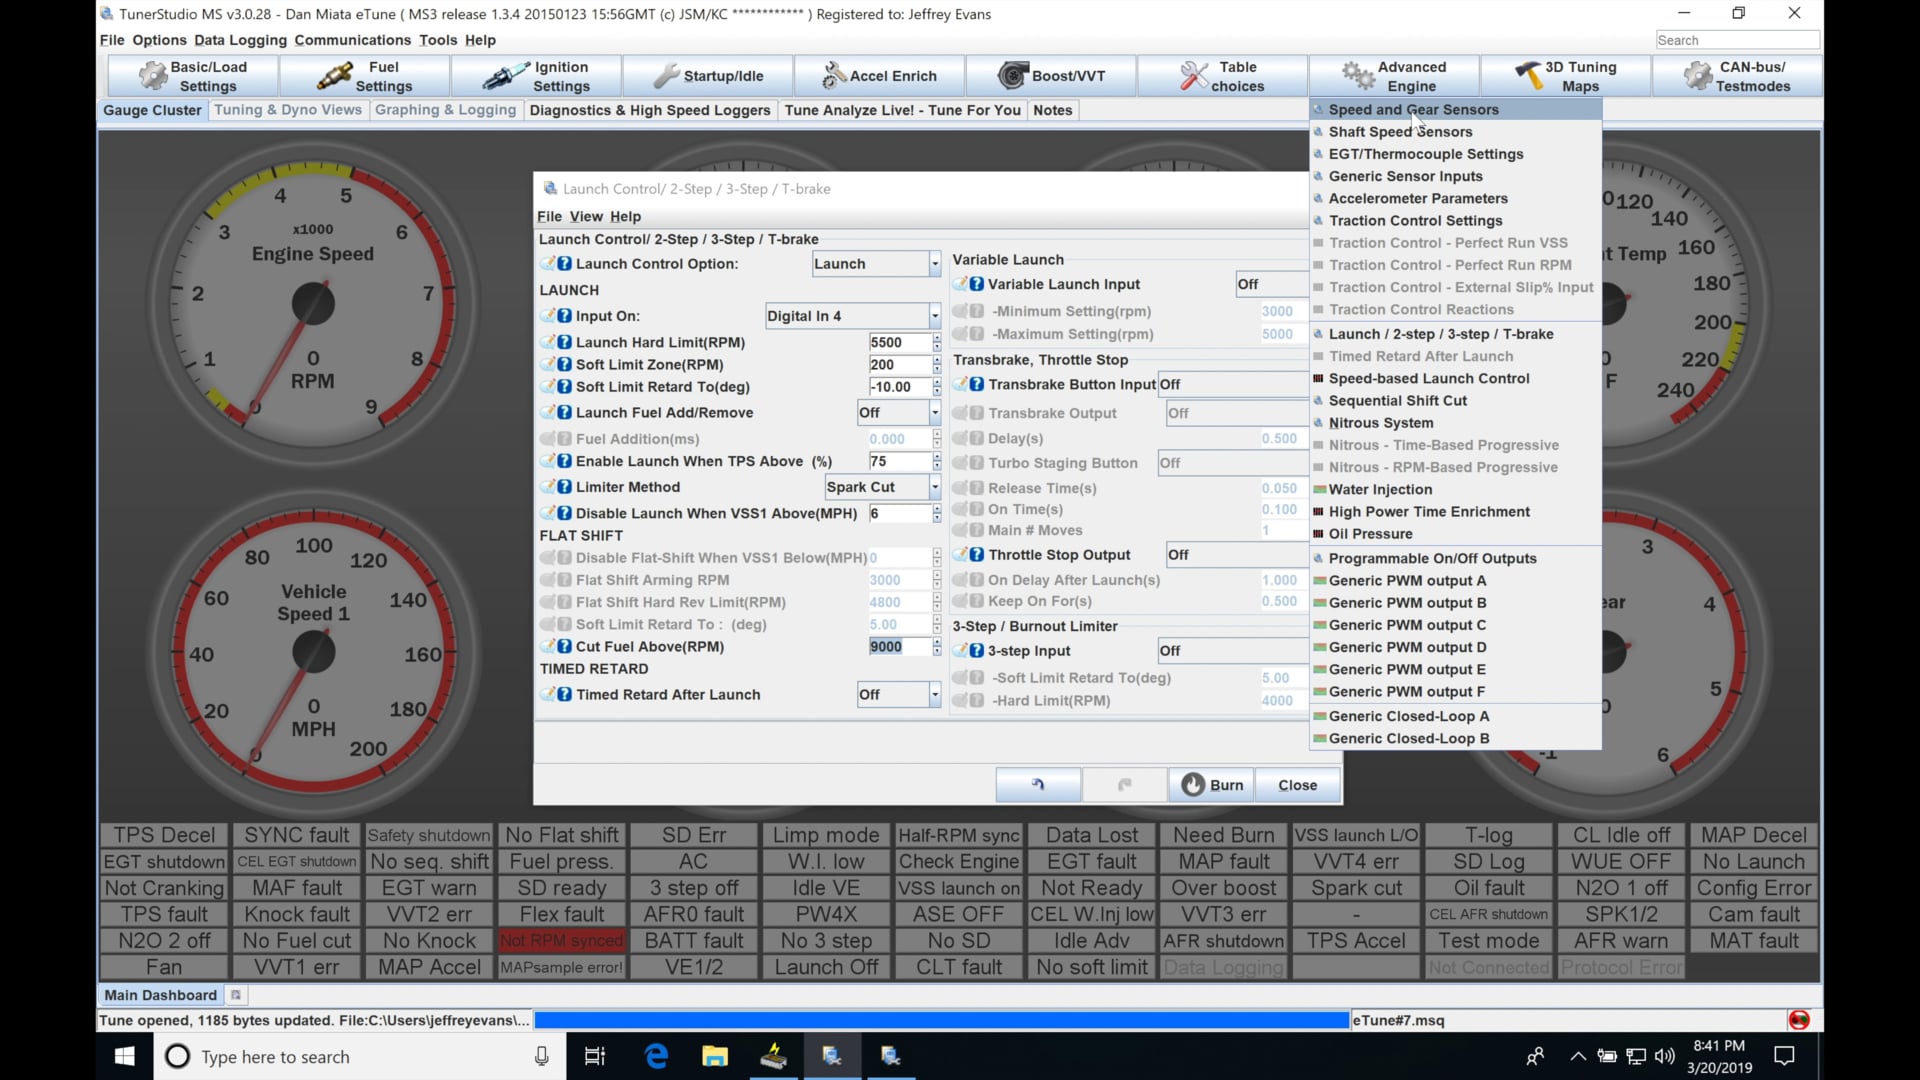Image resolution: width=1920 pixels, height=1080 pixels.
Task: Switch to the Graphing & Logging tab
Action: (x=445, y=110)
